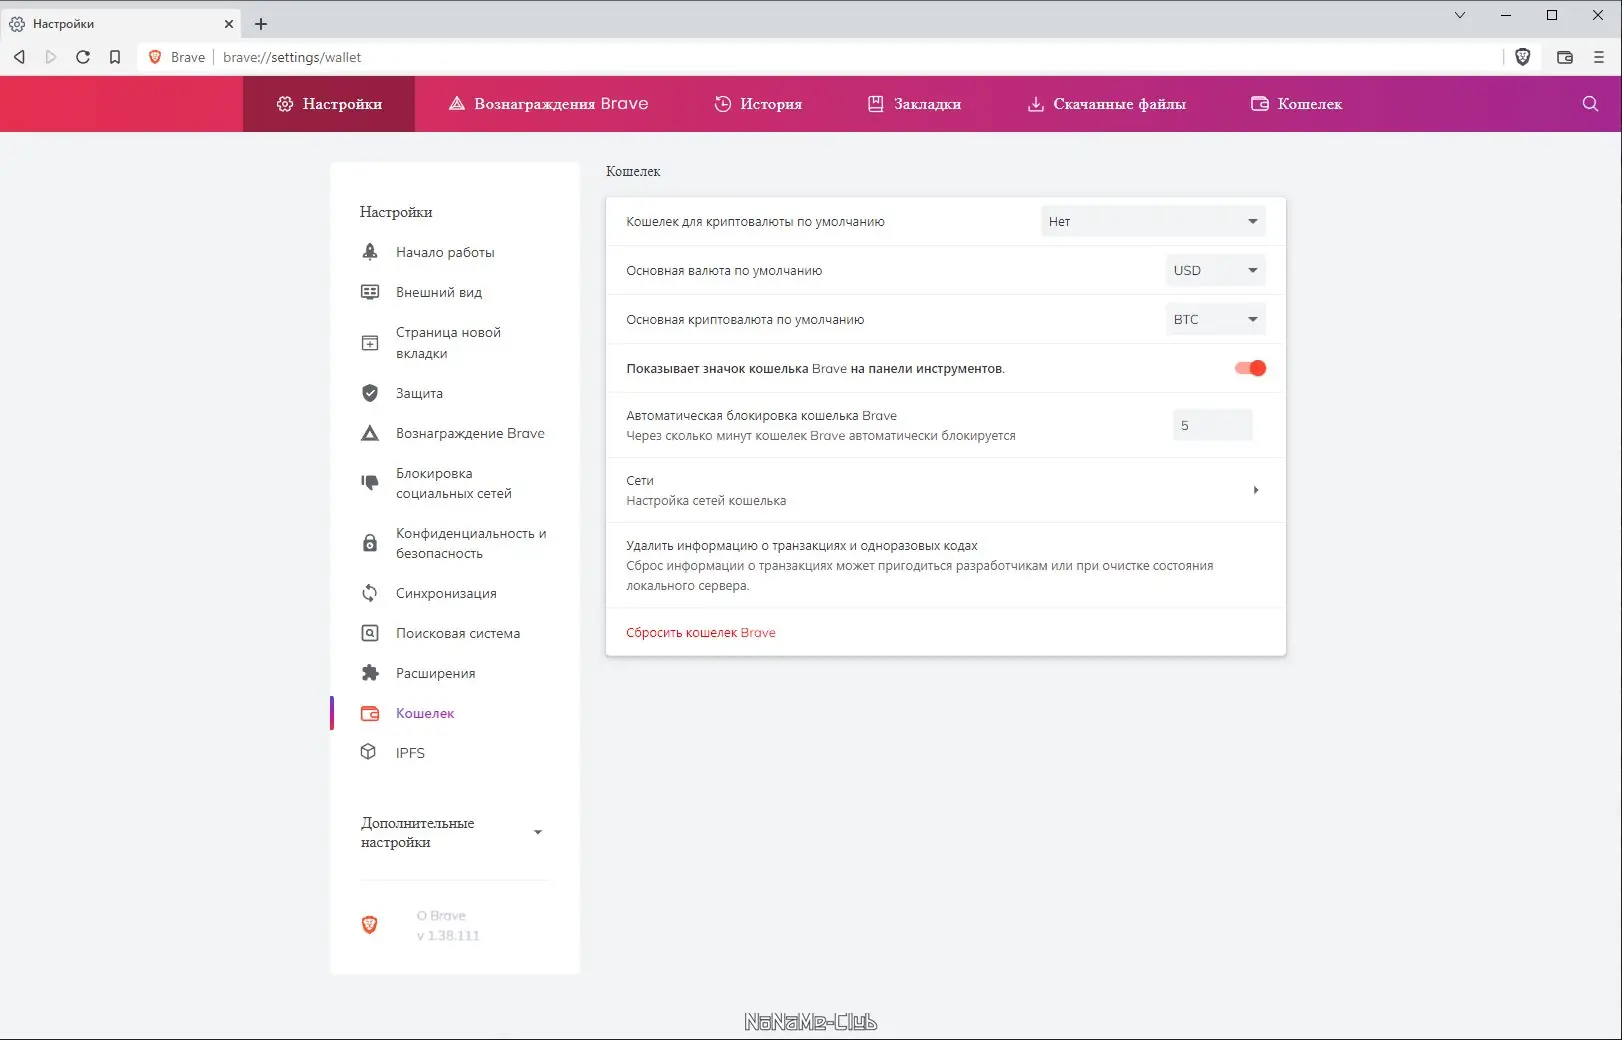Click the search magnifier in settings header
The height and width of the screenshot is (1040, 1622).
[x=1590, y=104]
